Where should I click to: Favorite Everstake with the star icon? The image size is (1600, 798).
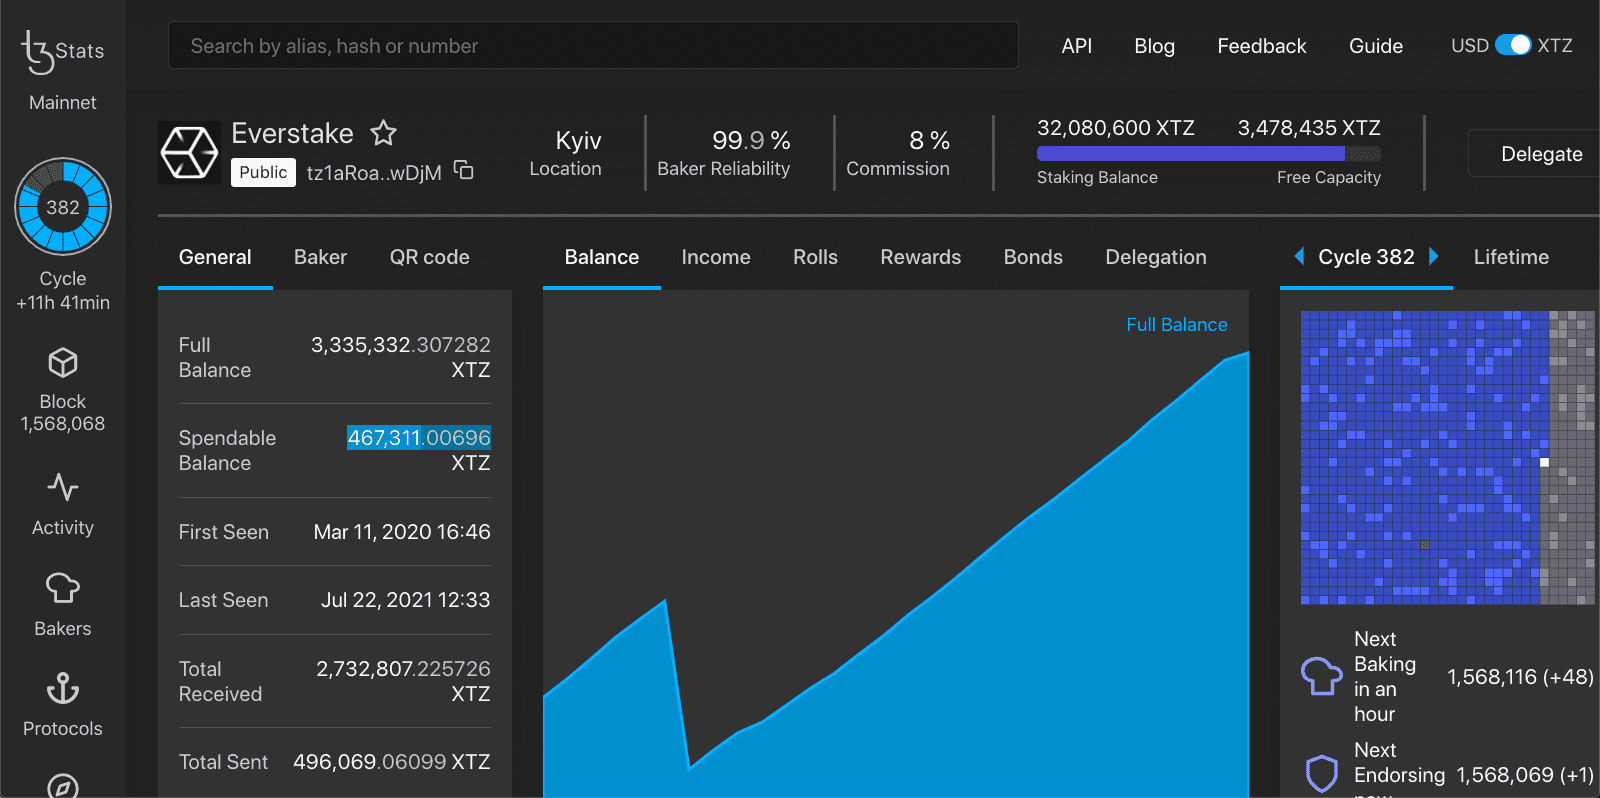(x=383, y=133)
